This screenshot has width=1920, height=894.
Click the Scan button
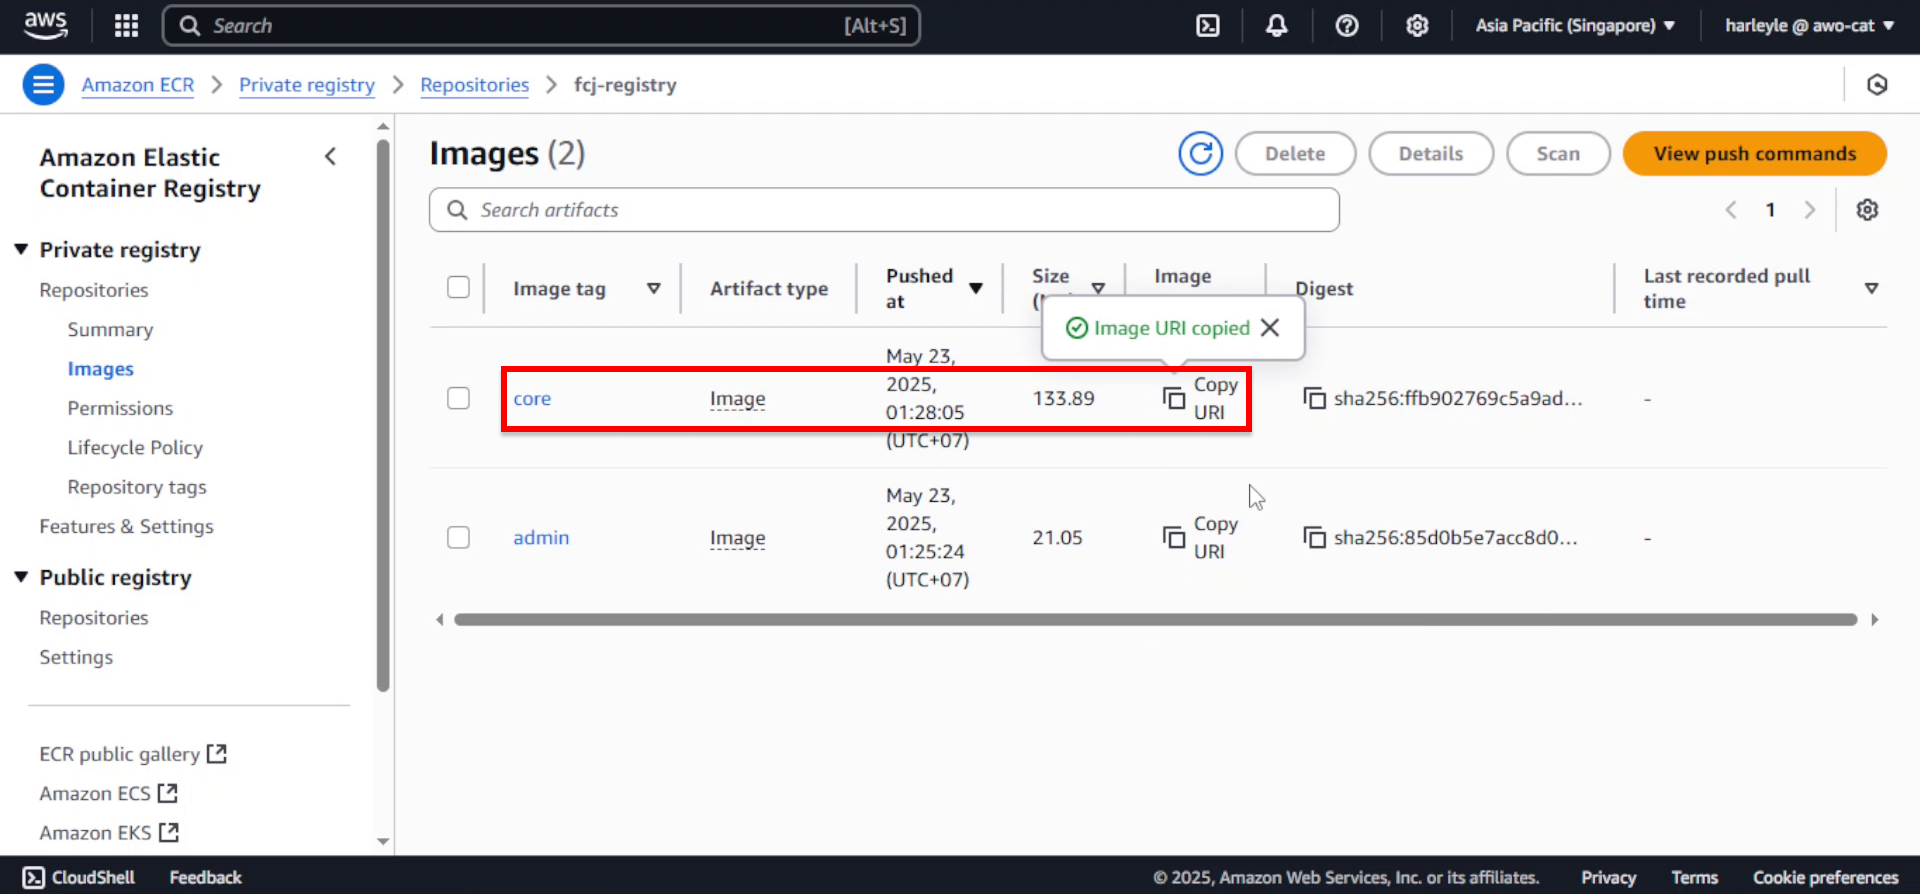point(1558,154)
